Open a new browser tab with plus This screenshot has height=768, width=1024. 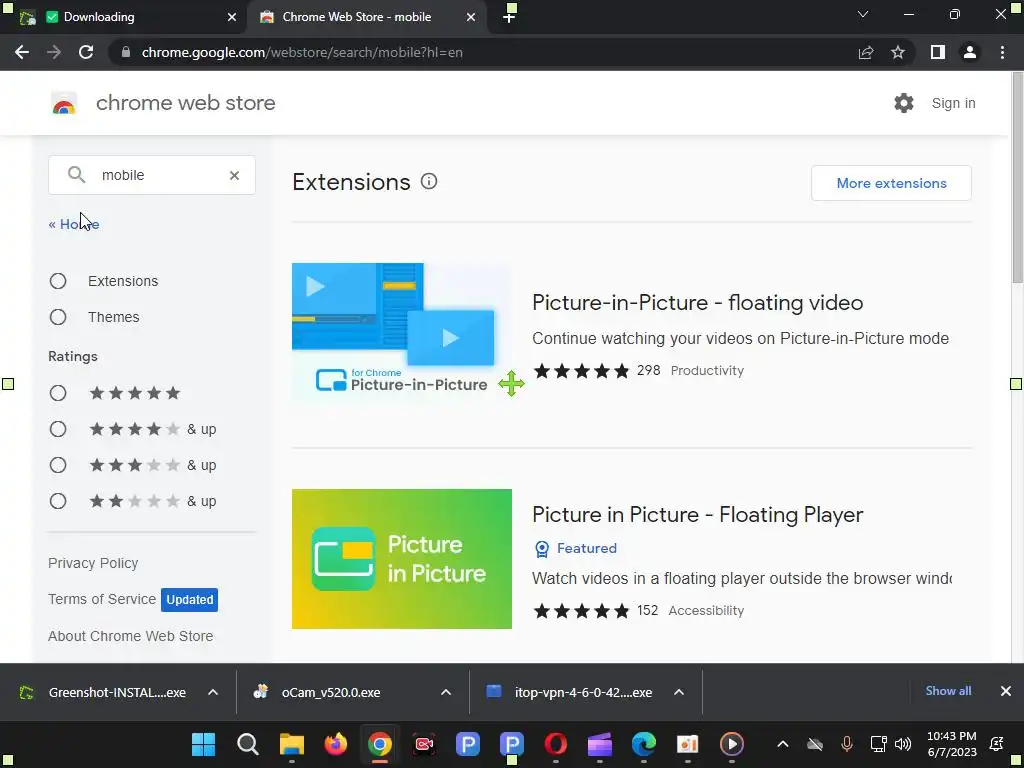click(509, 17)
